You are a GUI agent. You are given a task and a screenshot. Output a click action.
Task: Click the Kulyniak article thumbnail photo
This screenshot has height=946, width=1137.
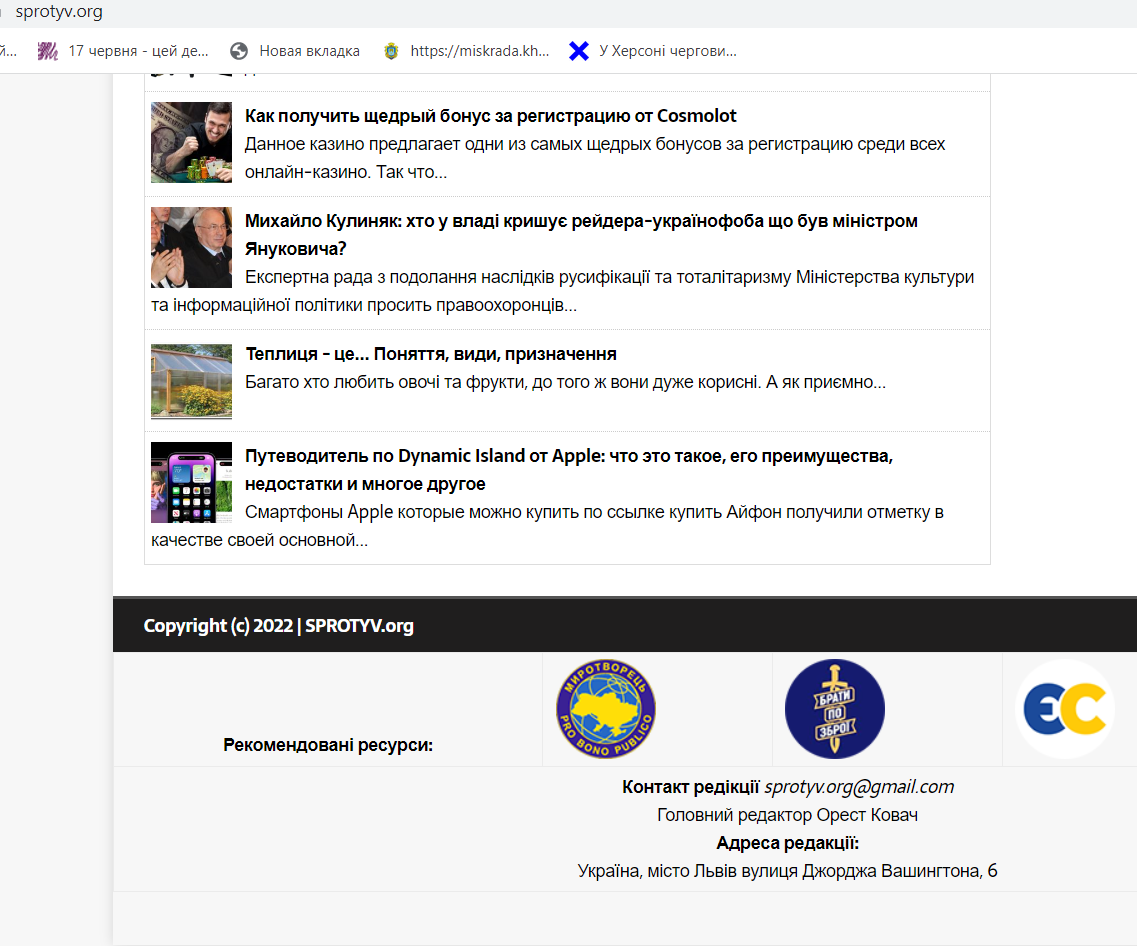(x=191, y=247)
